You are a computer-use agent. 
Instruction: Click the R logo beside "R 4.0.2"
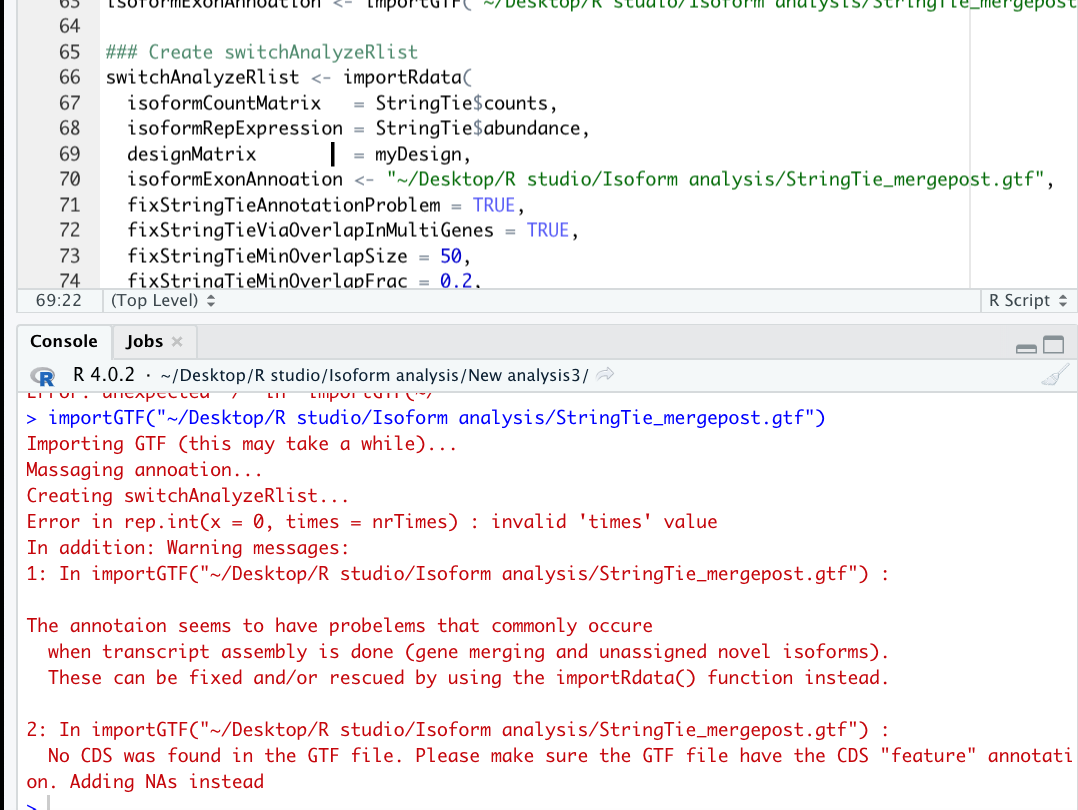pyautogui.click(x=41, y=377)
